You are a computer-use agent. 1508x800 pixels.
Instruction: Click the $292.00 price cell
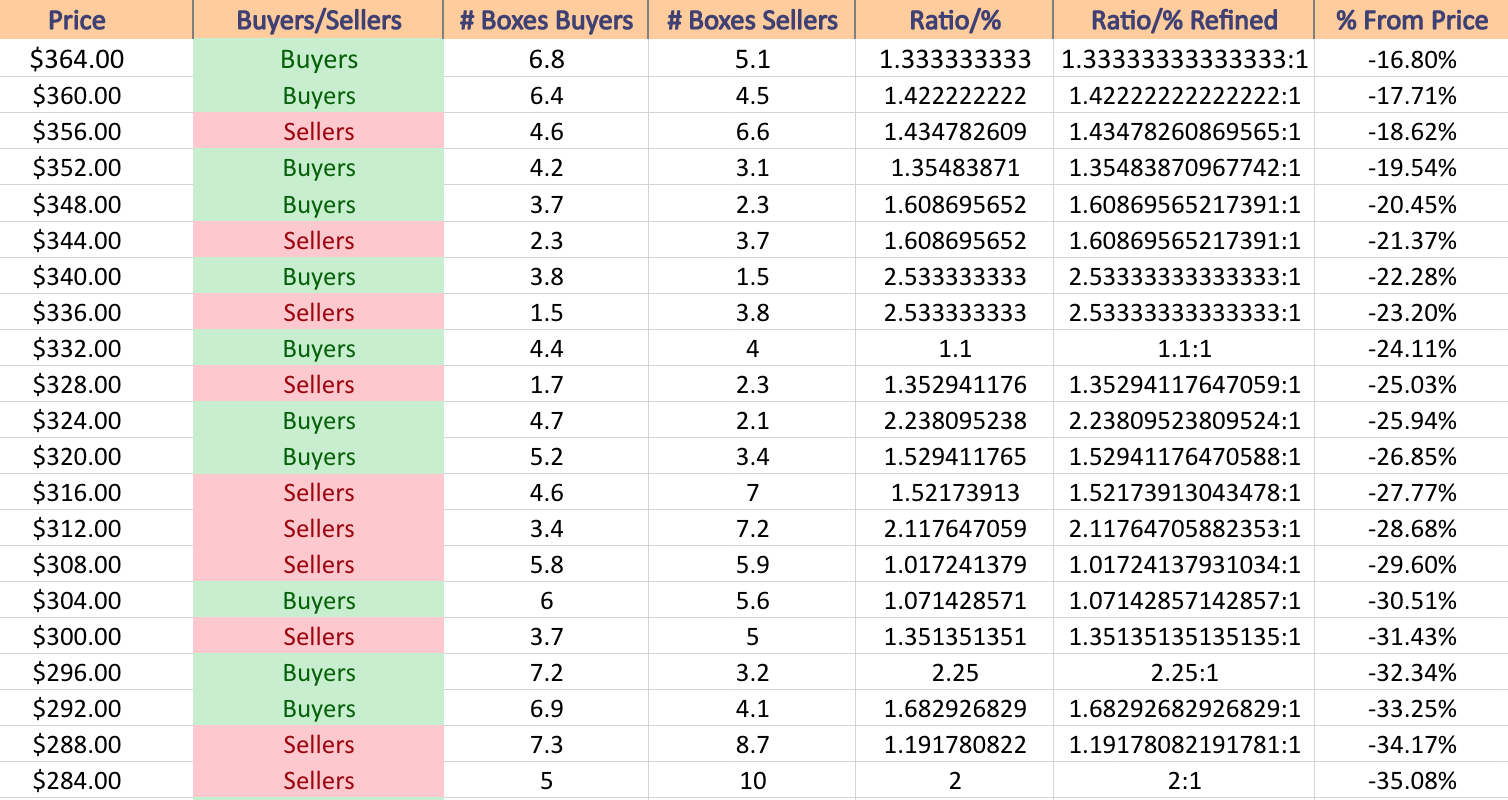(x=96, y=708)
